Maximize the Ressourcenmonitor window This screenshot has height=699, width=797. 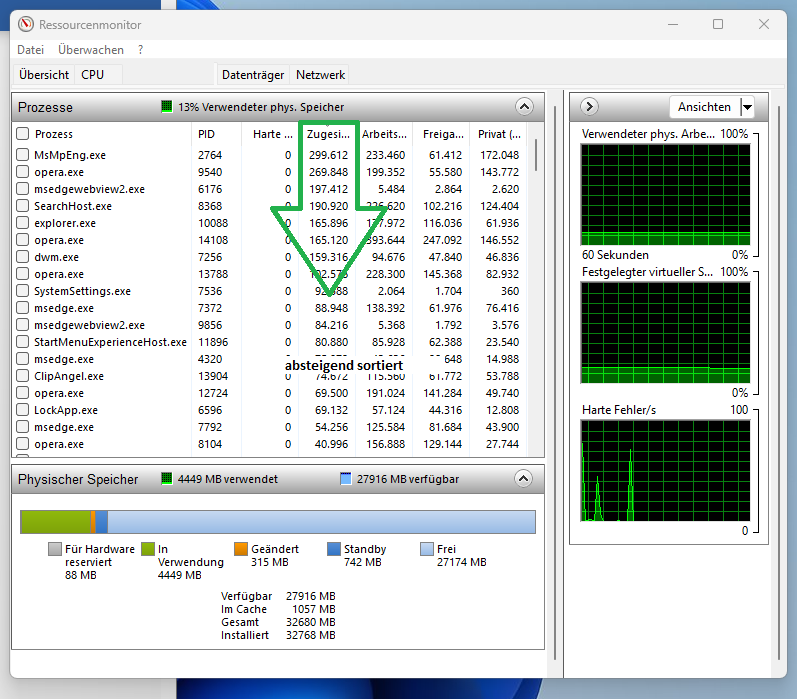pyautogui.click(x=718, y=24)
